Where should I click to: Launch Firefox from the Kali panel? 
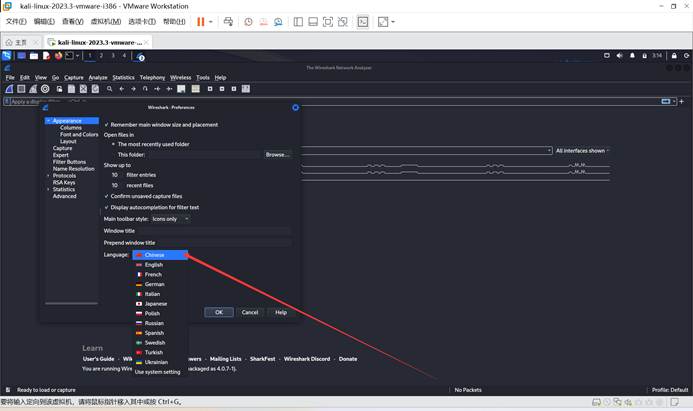[x=58, y=56]
